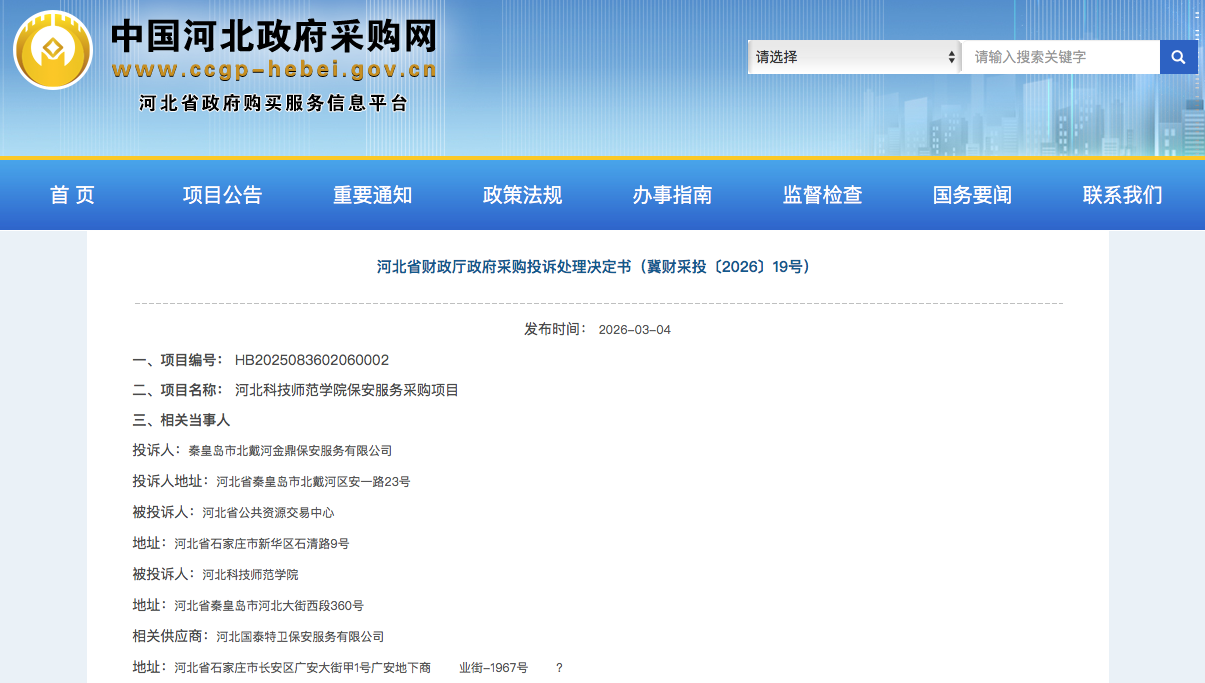Image resolution: width=1205 pixels, height=683 pixels.
Task: Click project name 河北科技师范学院保安服务采购项目
Action: coord(346,390)
